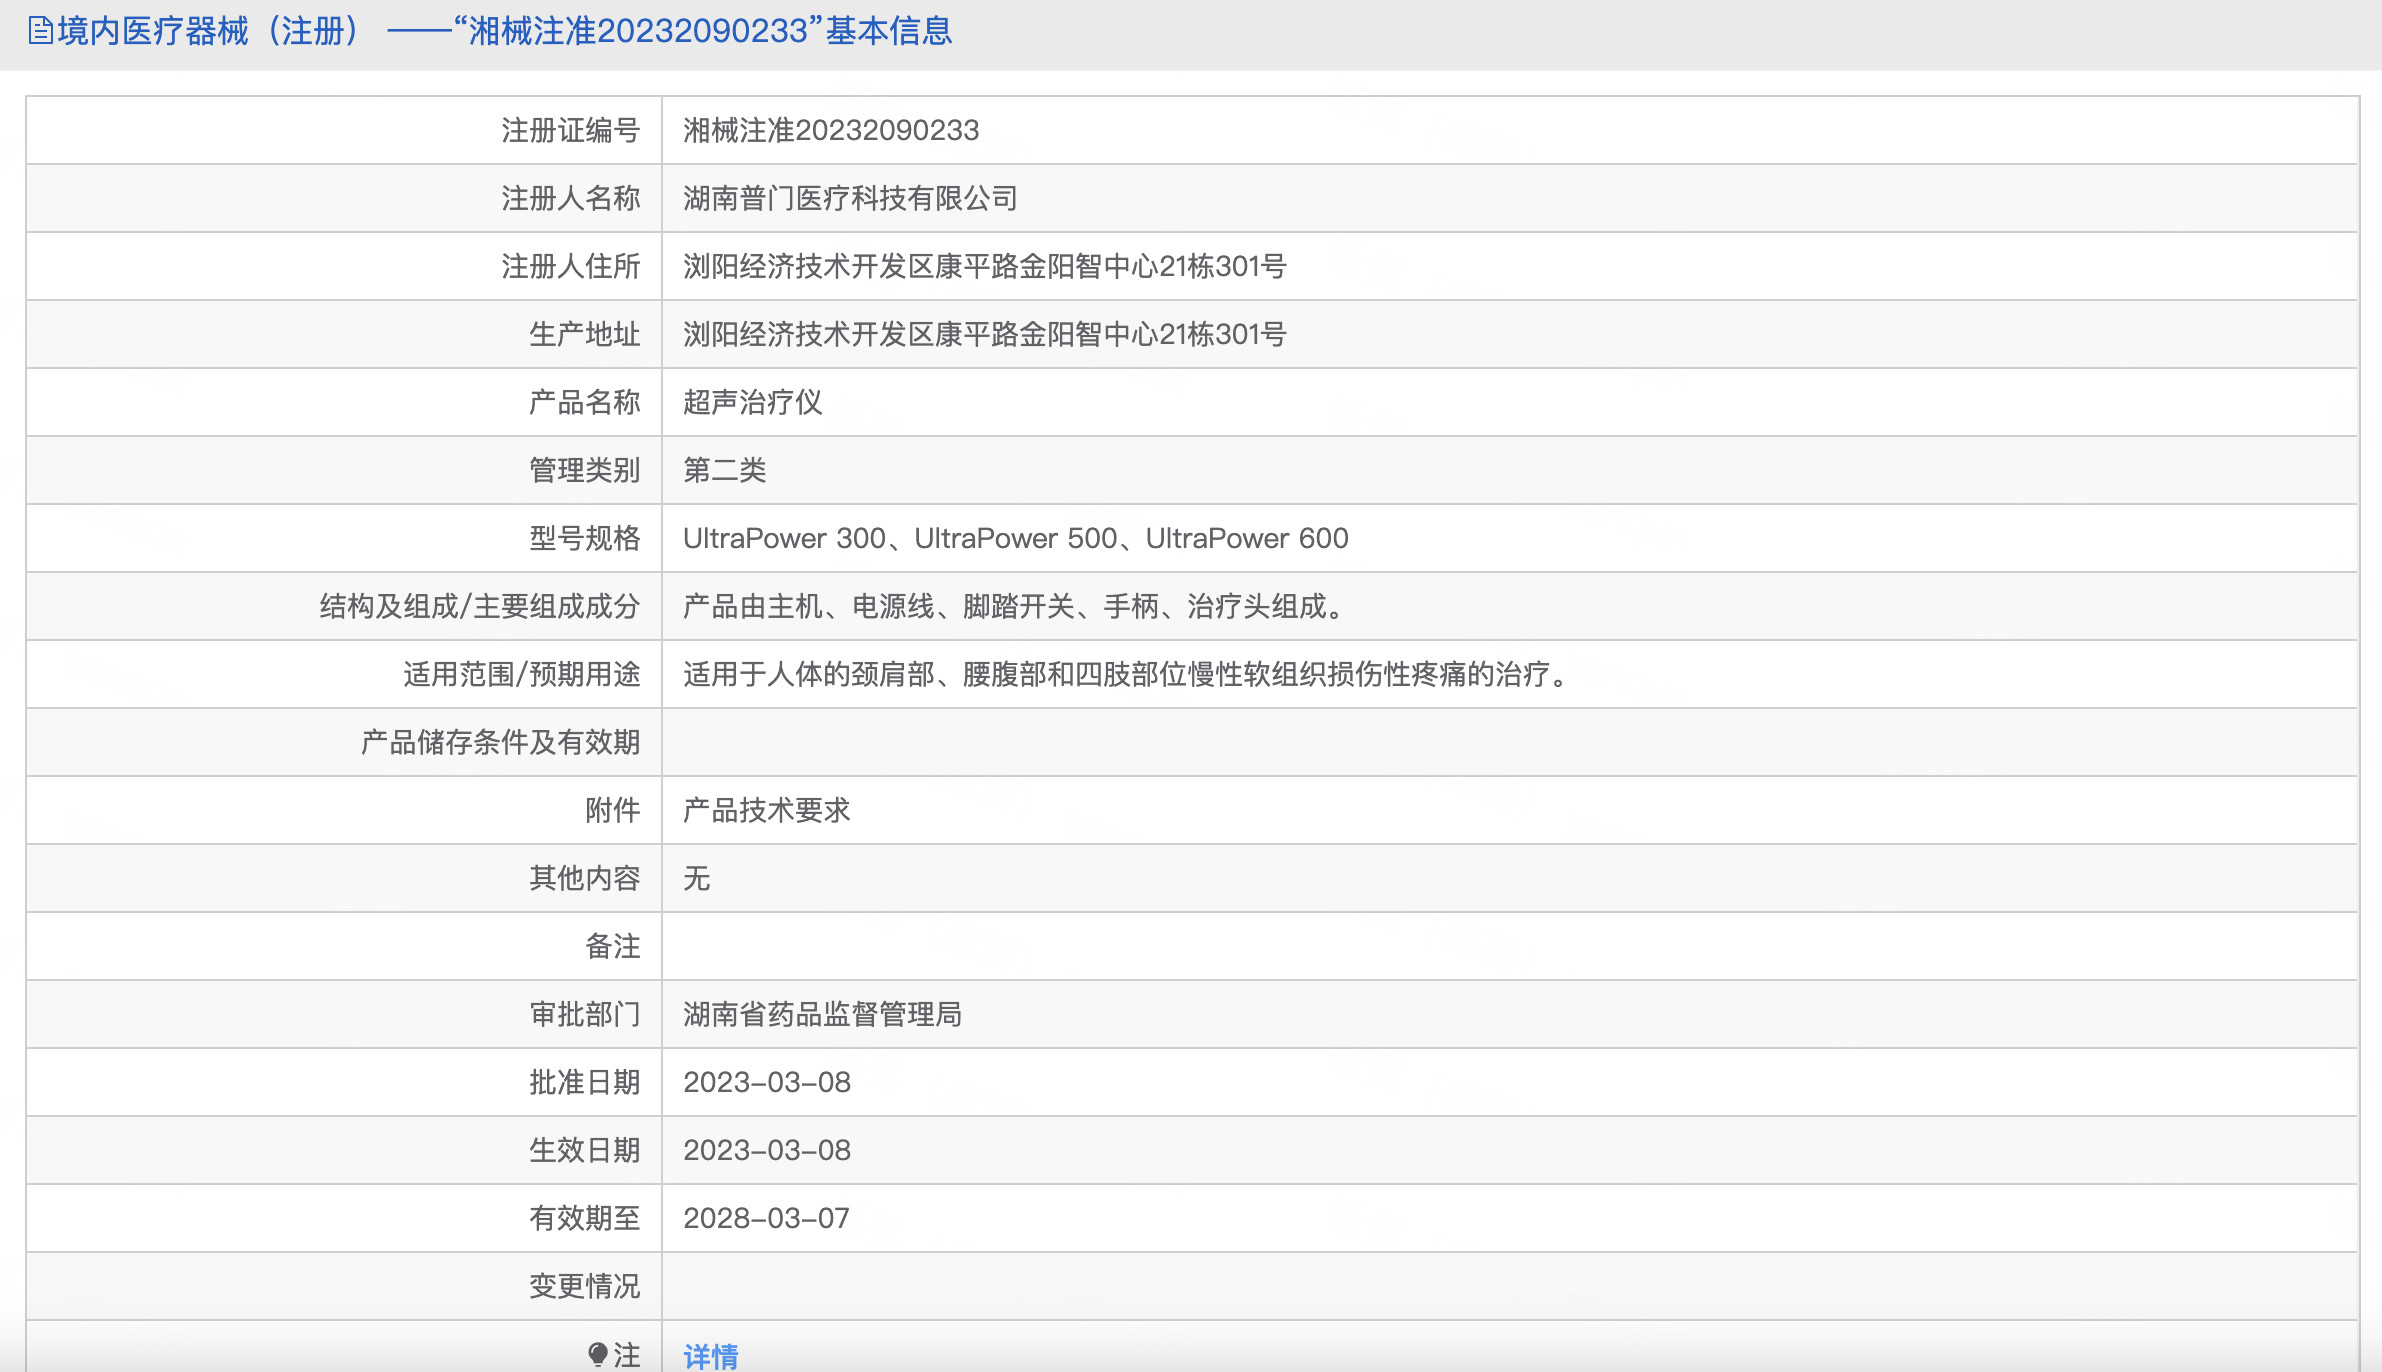Click the 注册人住所 label
The height and width of the screenshot is (1372, 2382).
point(571,266)
